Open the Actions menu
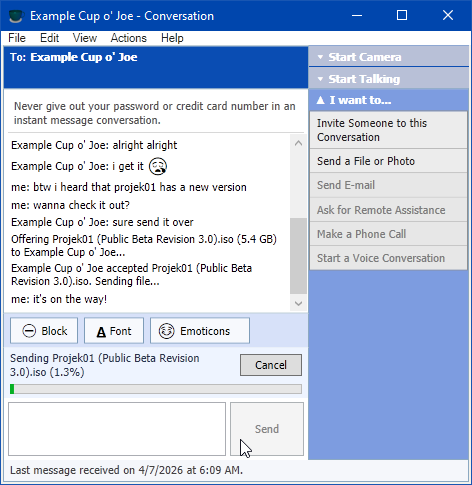The width and height of the screenshot is (472, 485). pyautogui.click(x=129, y=38)
